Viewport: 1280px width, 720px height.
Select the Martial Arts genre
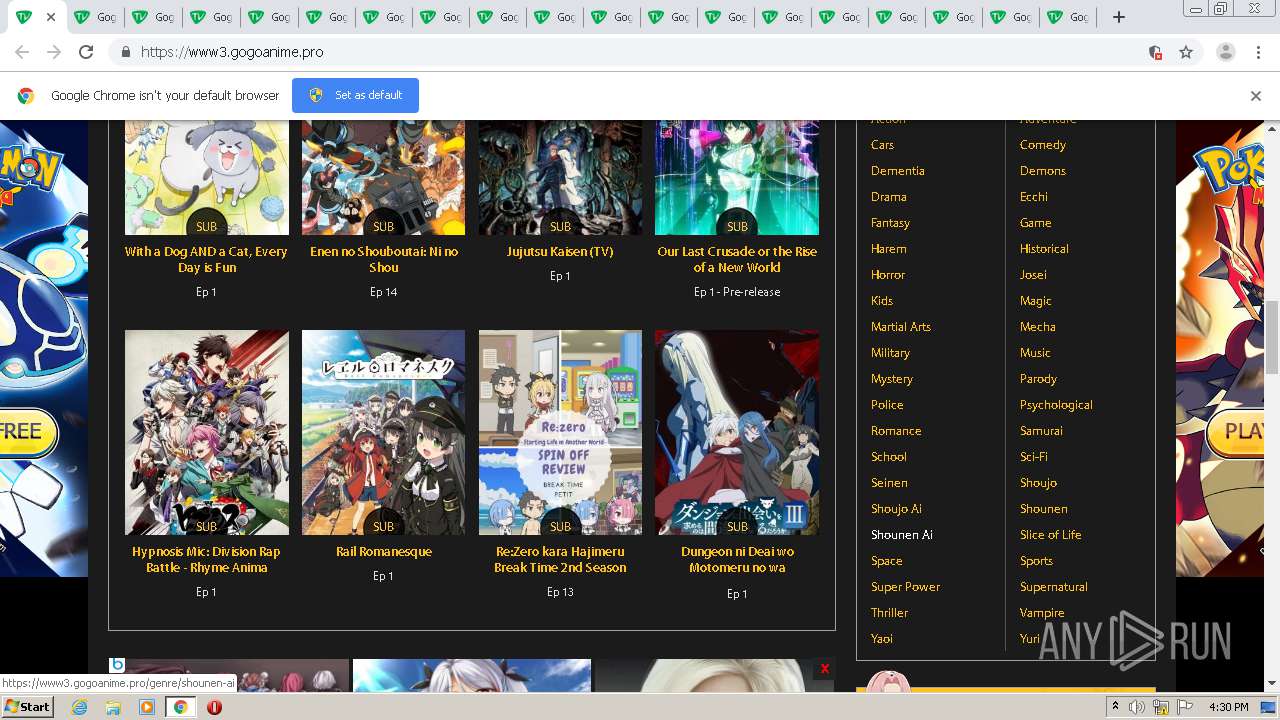(900, 327)
